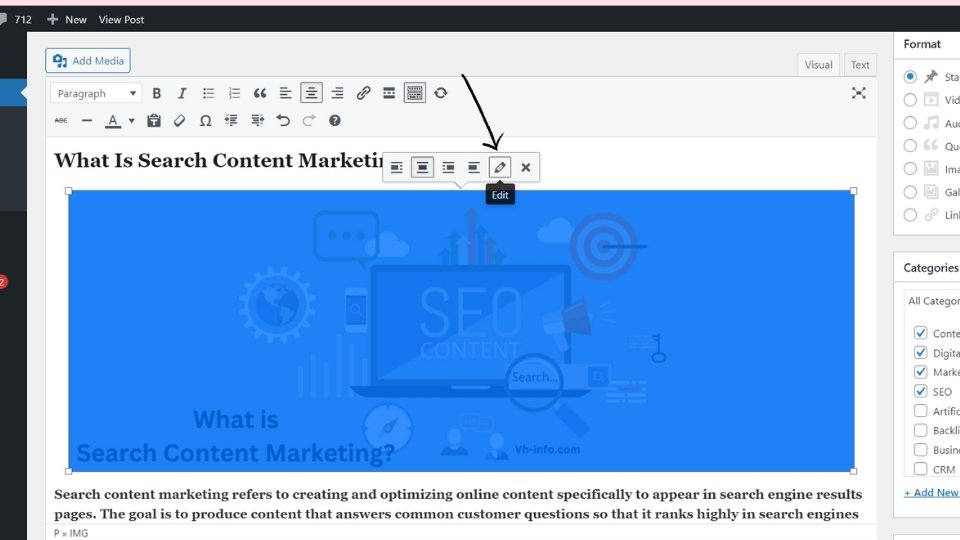This screenshot has height=540, width=960.
Task: Open keyboard shortcuts help icon
Action: coord(334,121)
